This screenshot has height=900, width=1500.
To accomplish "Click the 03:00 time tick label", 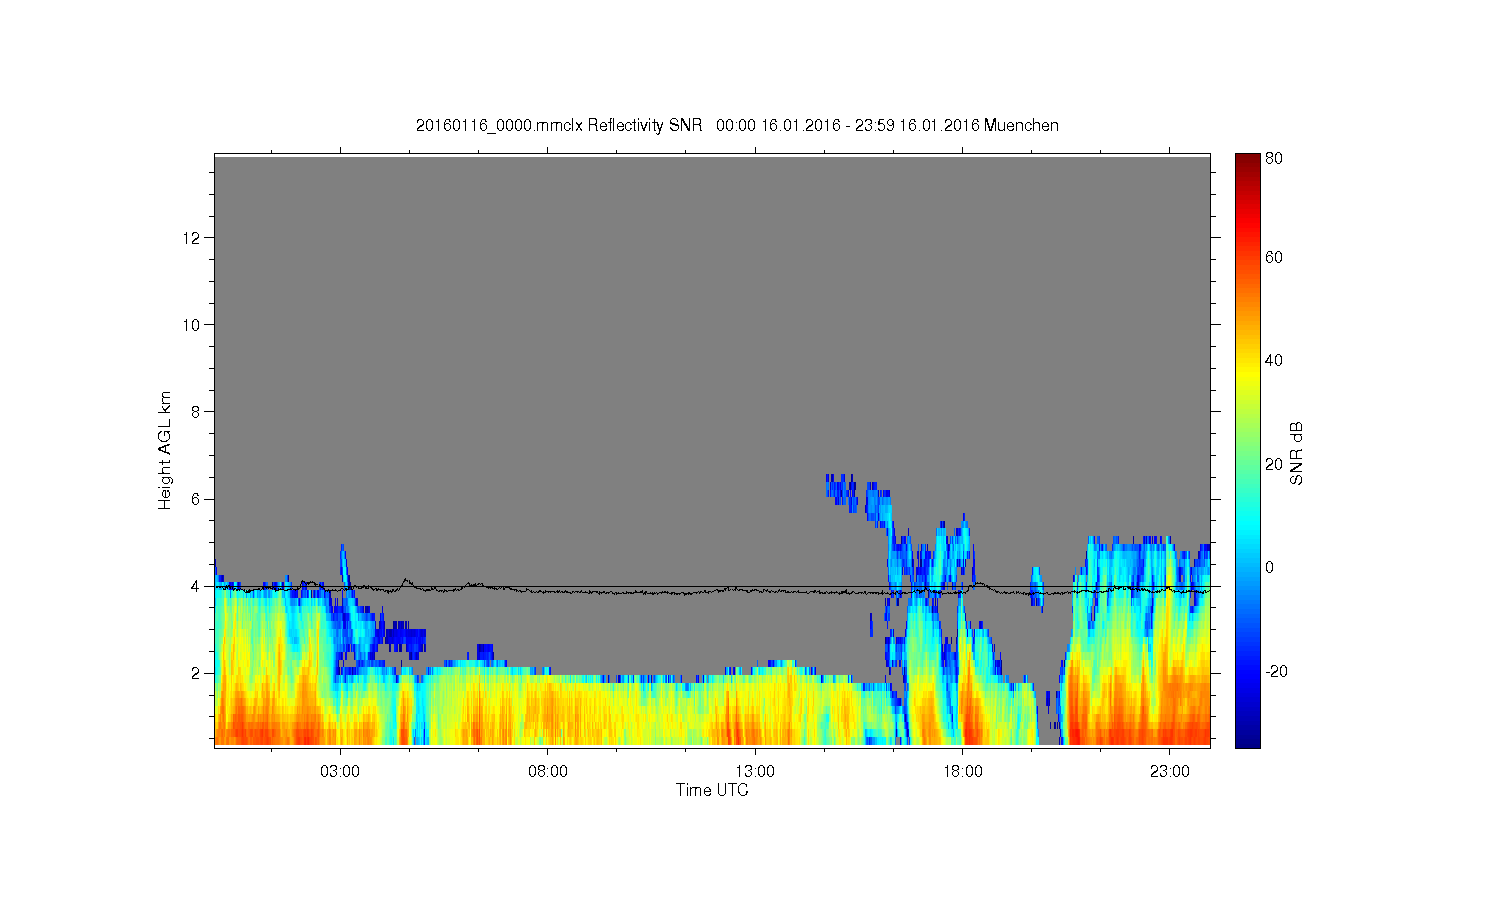I will tap(340, 772).
